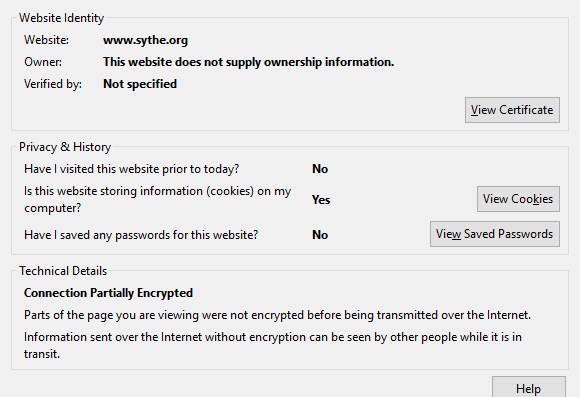Open View Saved Passwords
The width and height of the screenshot is (580, 397).
(495, 234)
